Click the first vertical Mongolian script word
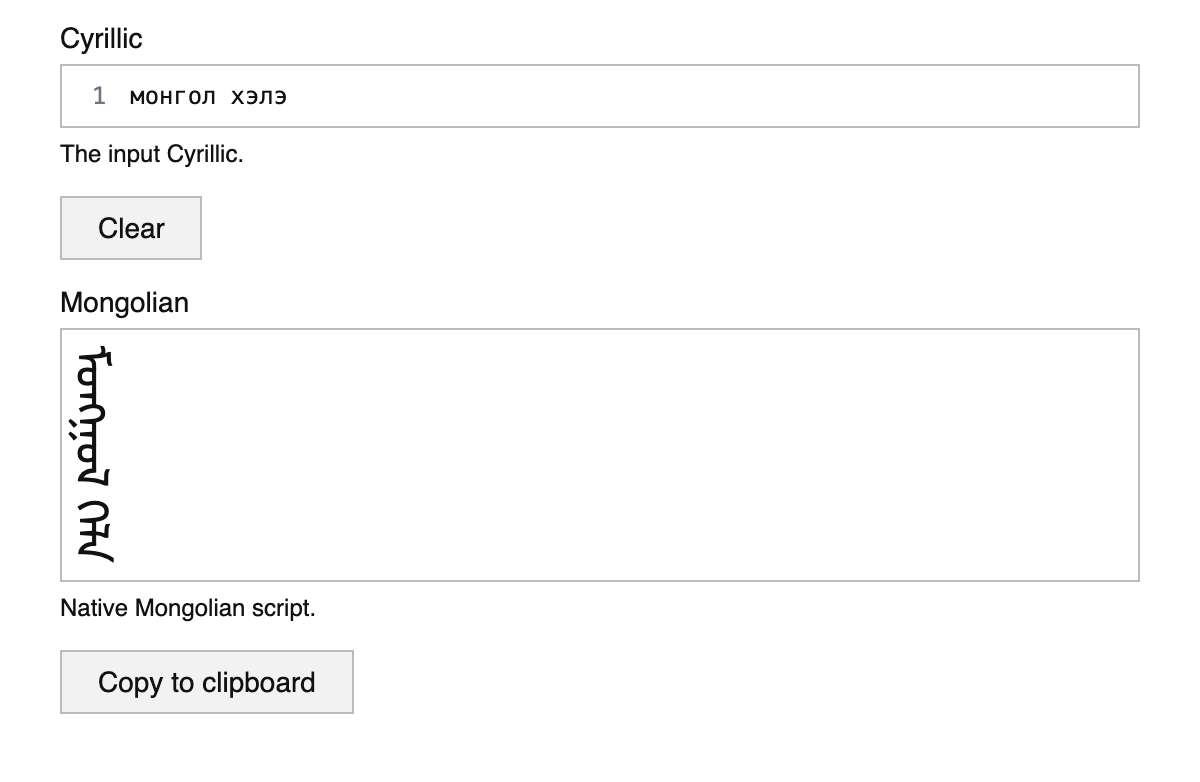The image size is (1200, 782). pos(97,414)
